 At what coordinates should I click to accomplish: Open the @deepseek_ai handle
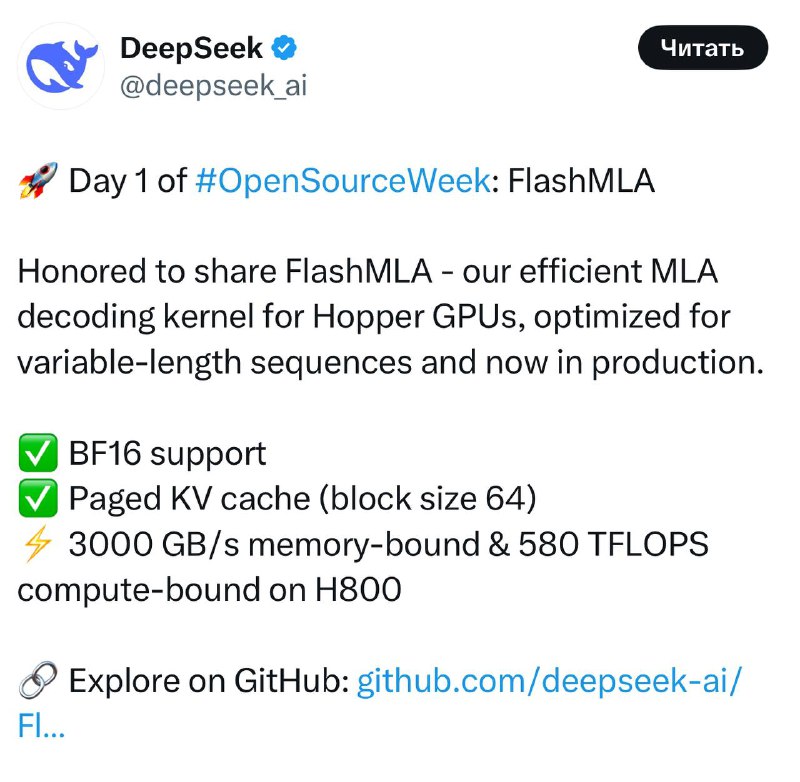[214, 85]
